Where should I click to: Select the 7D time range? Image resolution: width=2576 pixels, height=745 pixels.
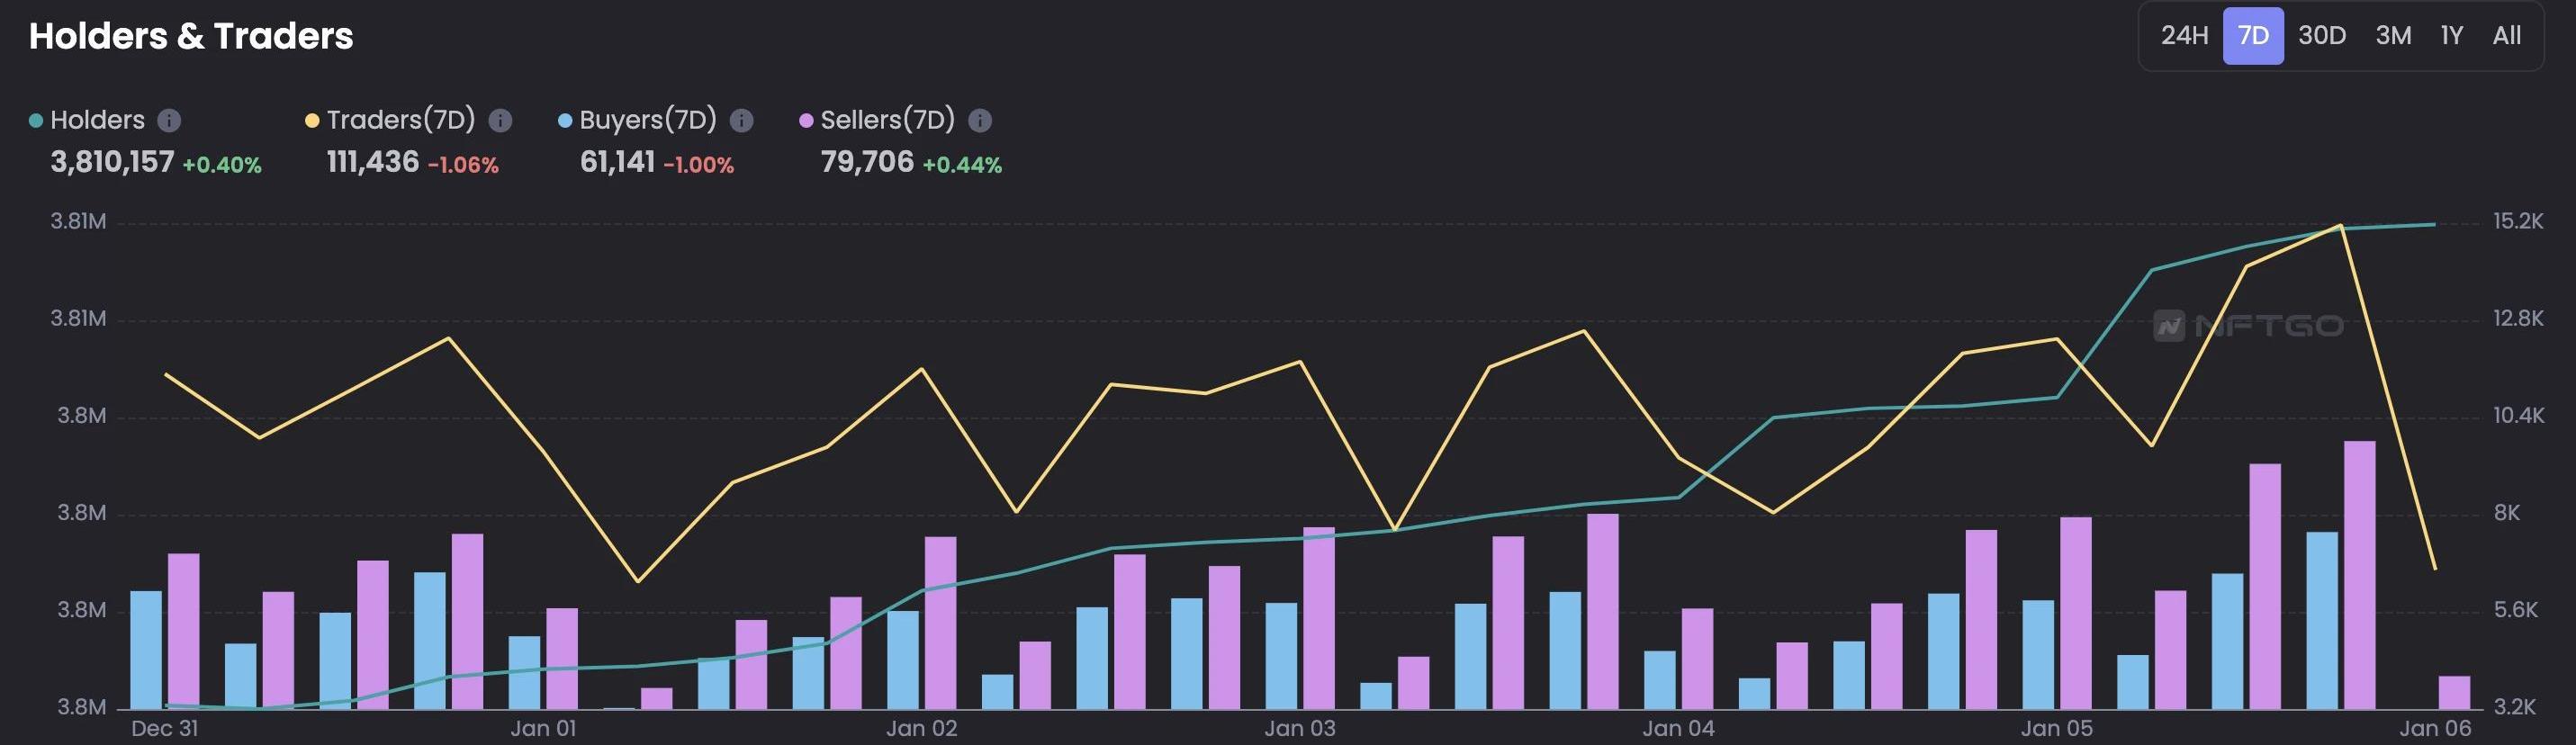tap(2252, 36)
